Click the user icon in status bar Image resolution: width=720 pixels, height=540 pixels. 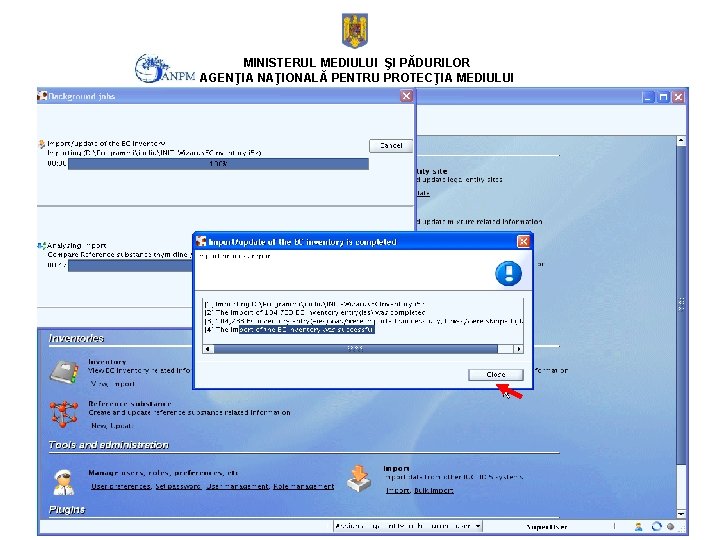638,527
